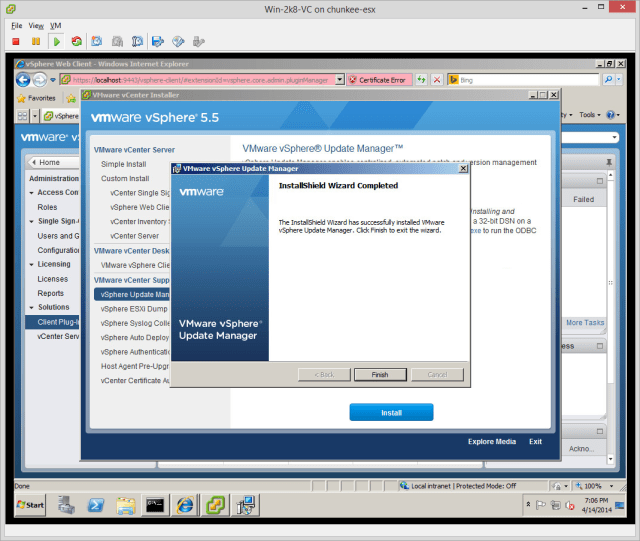
Task: Select vSphere Syslog Collector entry
Action: click(135, 323)
